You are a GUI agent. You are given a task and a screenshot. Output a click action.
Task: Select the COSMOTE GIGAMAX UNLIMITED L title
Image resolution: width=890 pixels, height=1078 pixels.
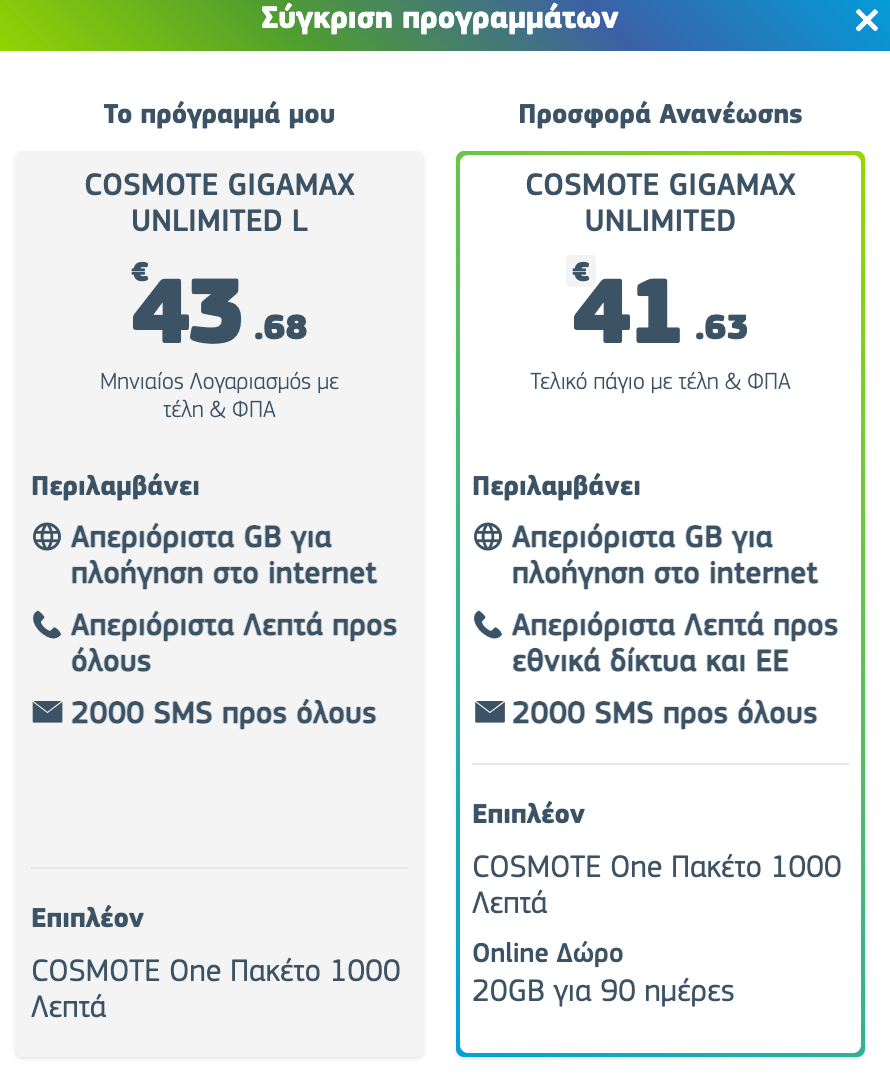(x=219, y=203)
